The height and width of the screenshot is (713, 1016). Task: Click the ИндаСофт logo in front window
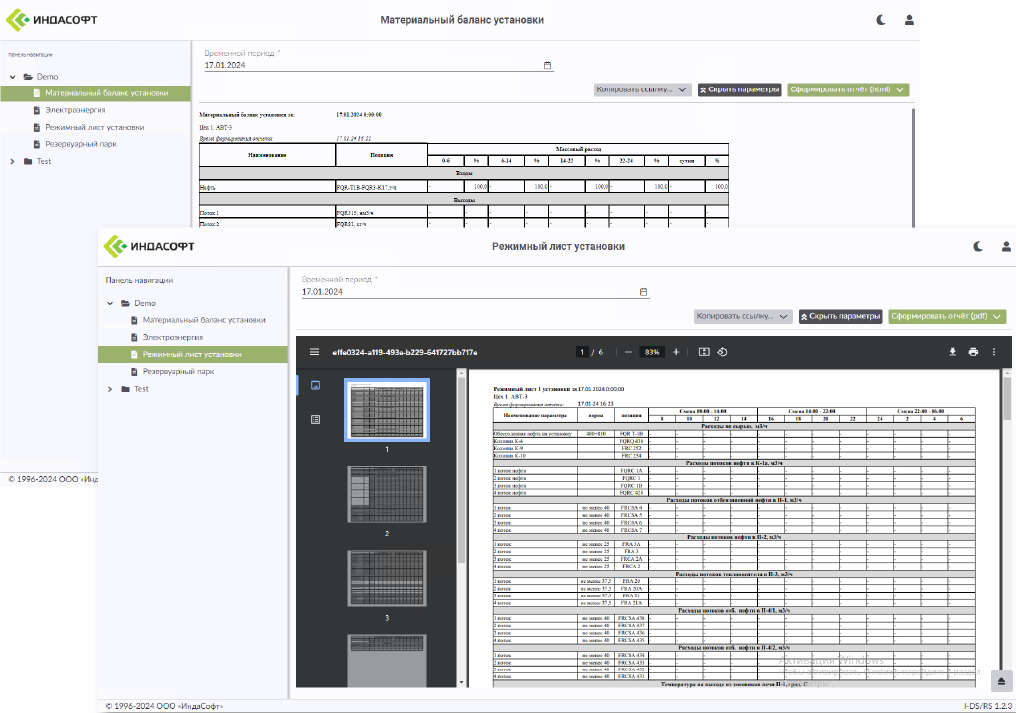pyautogui.click(x=149, y=246)
